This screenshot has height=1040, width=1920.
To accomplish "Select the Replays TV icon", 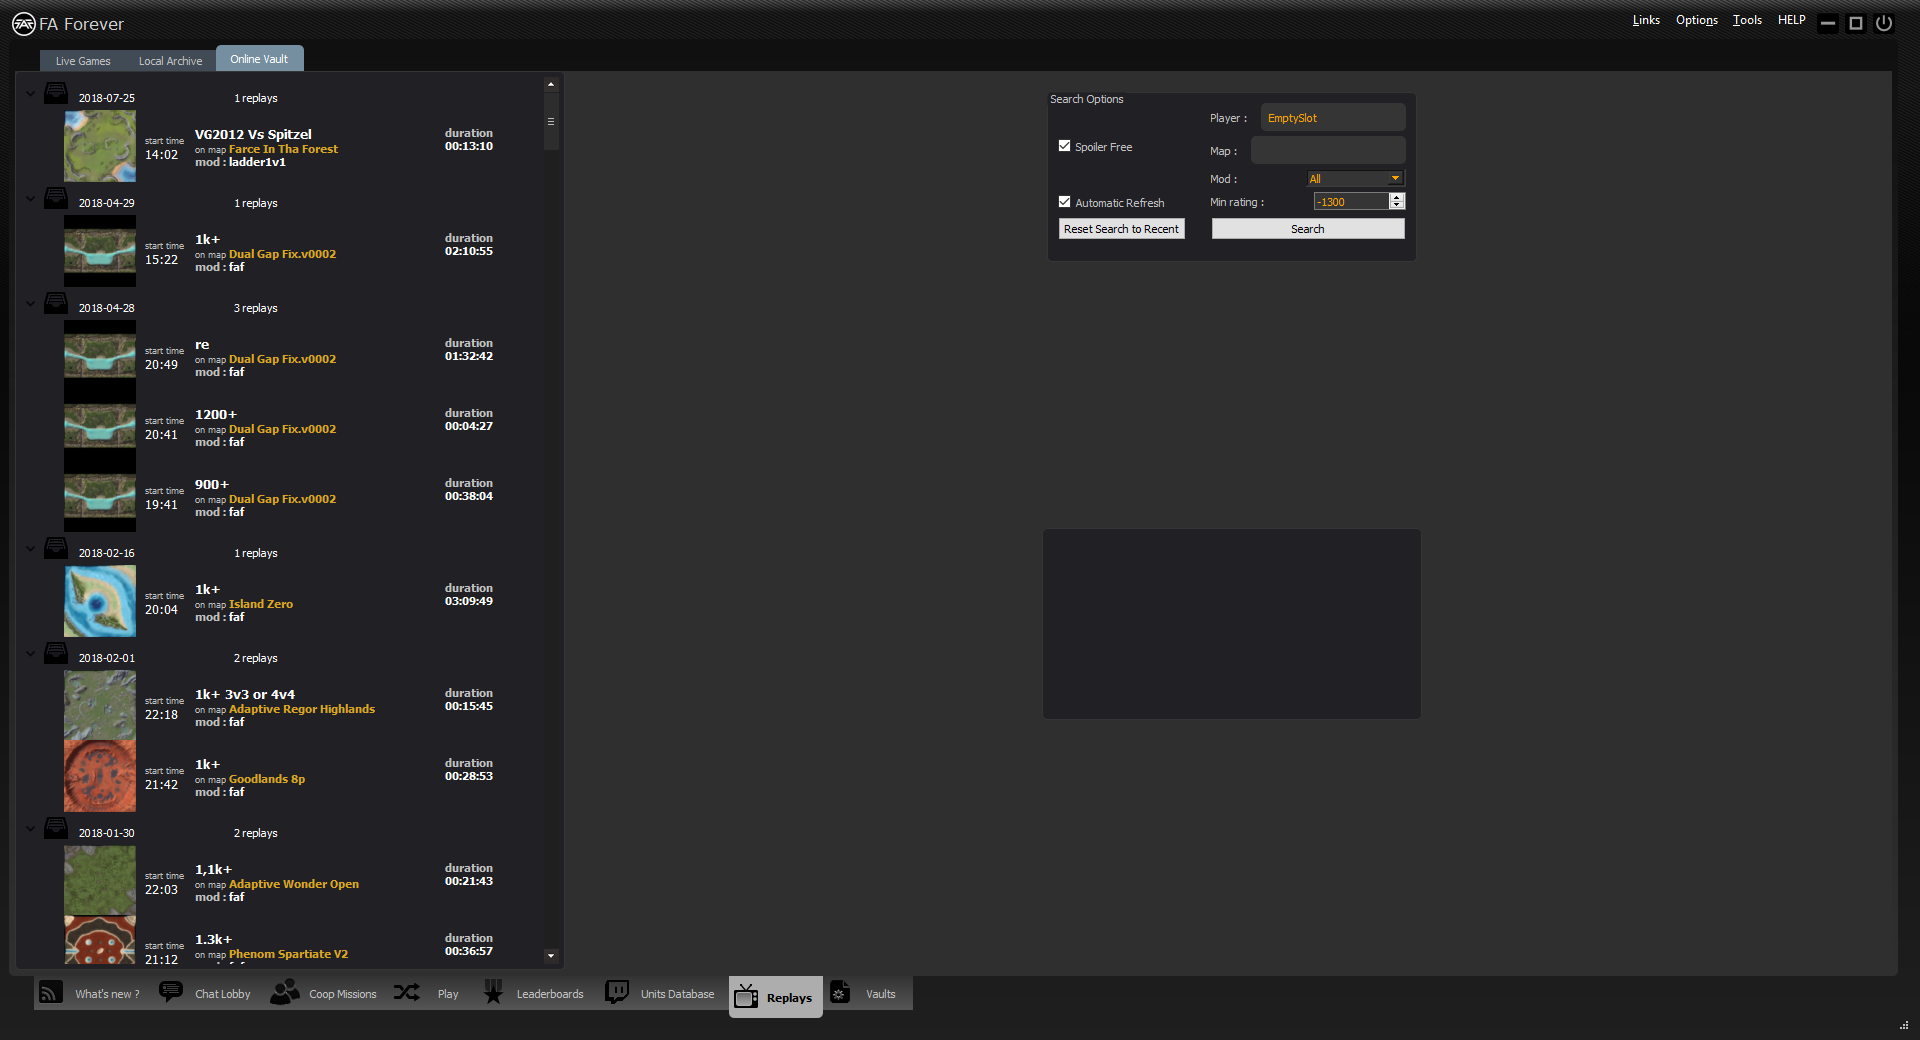I will 746,996.
